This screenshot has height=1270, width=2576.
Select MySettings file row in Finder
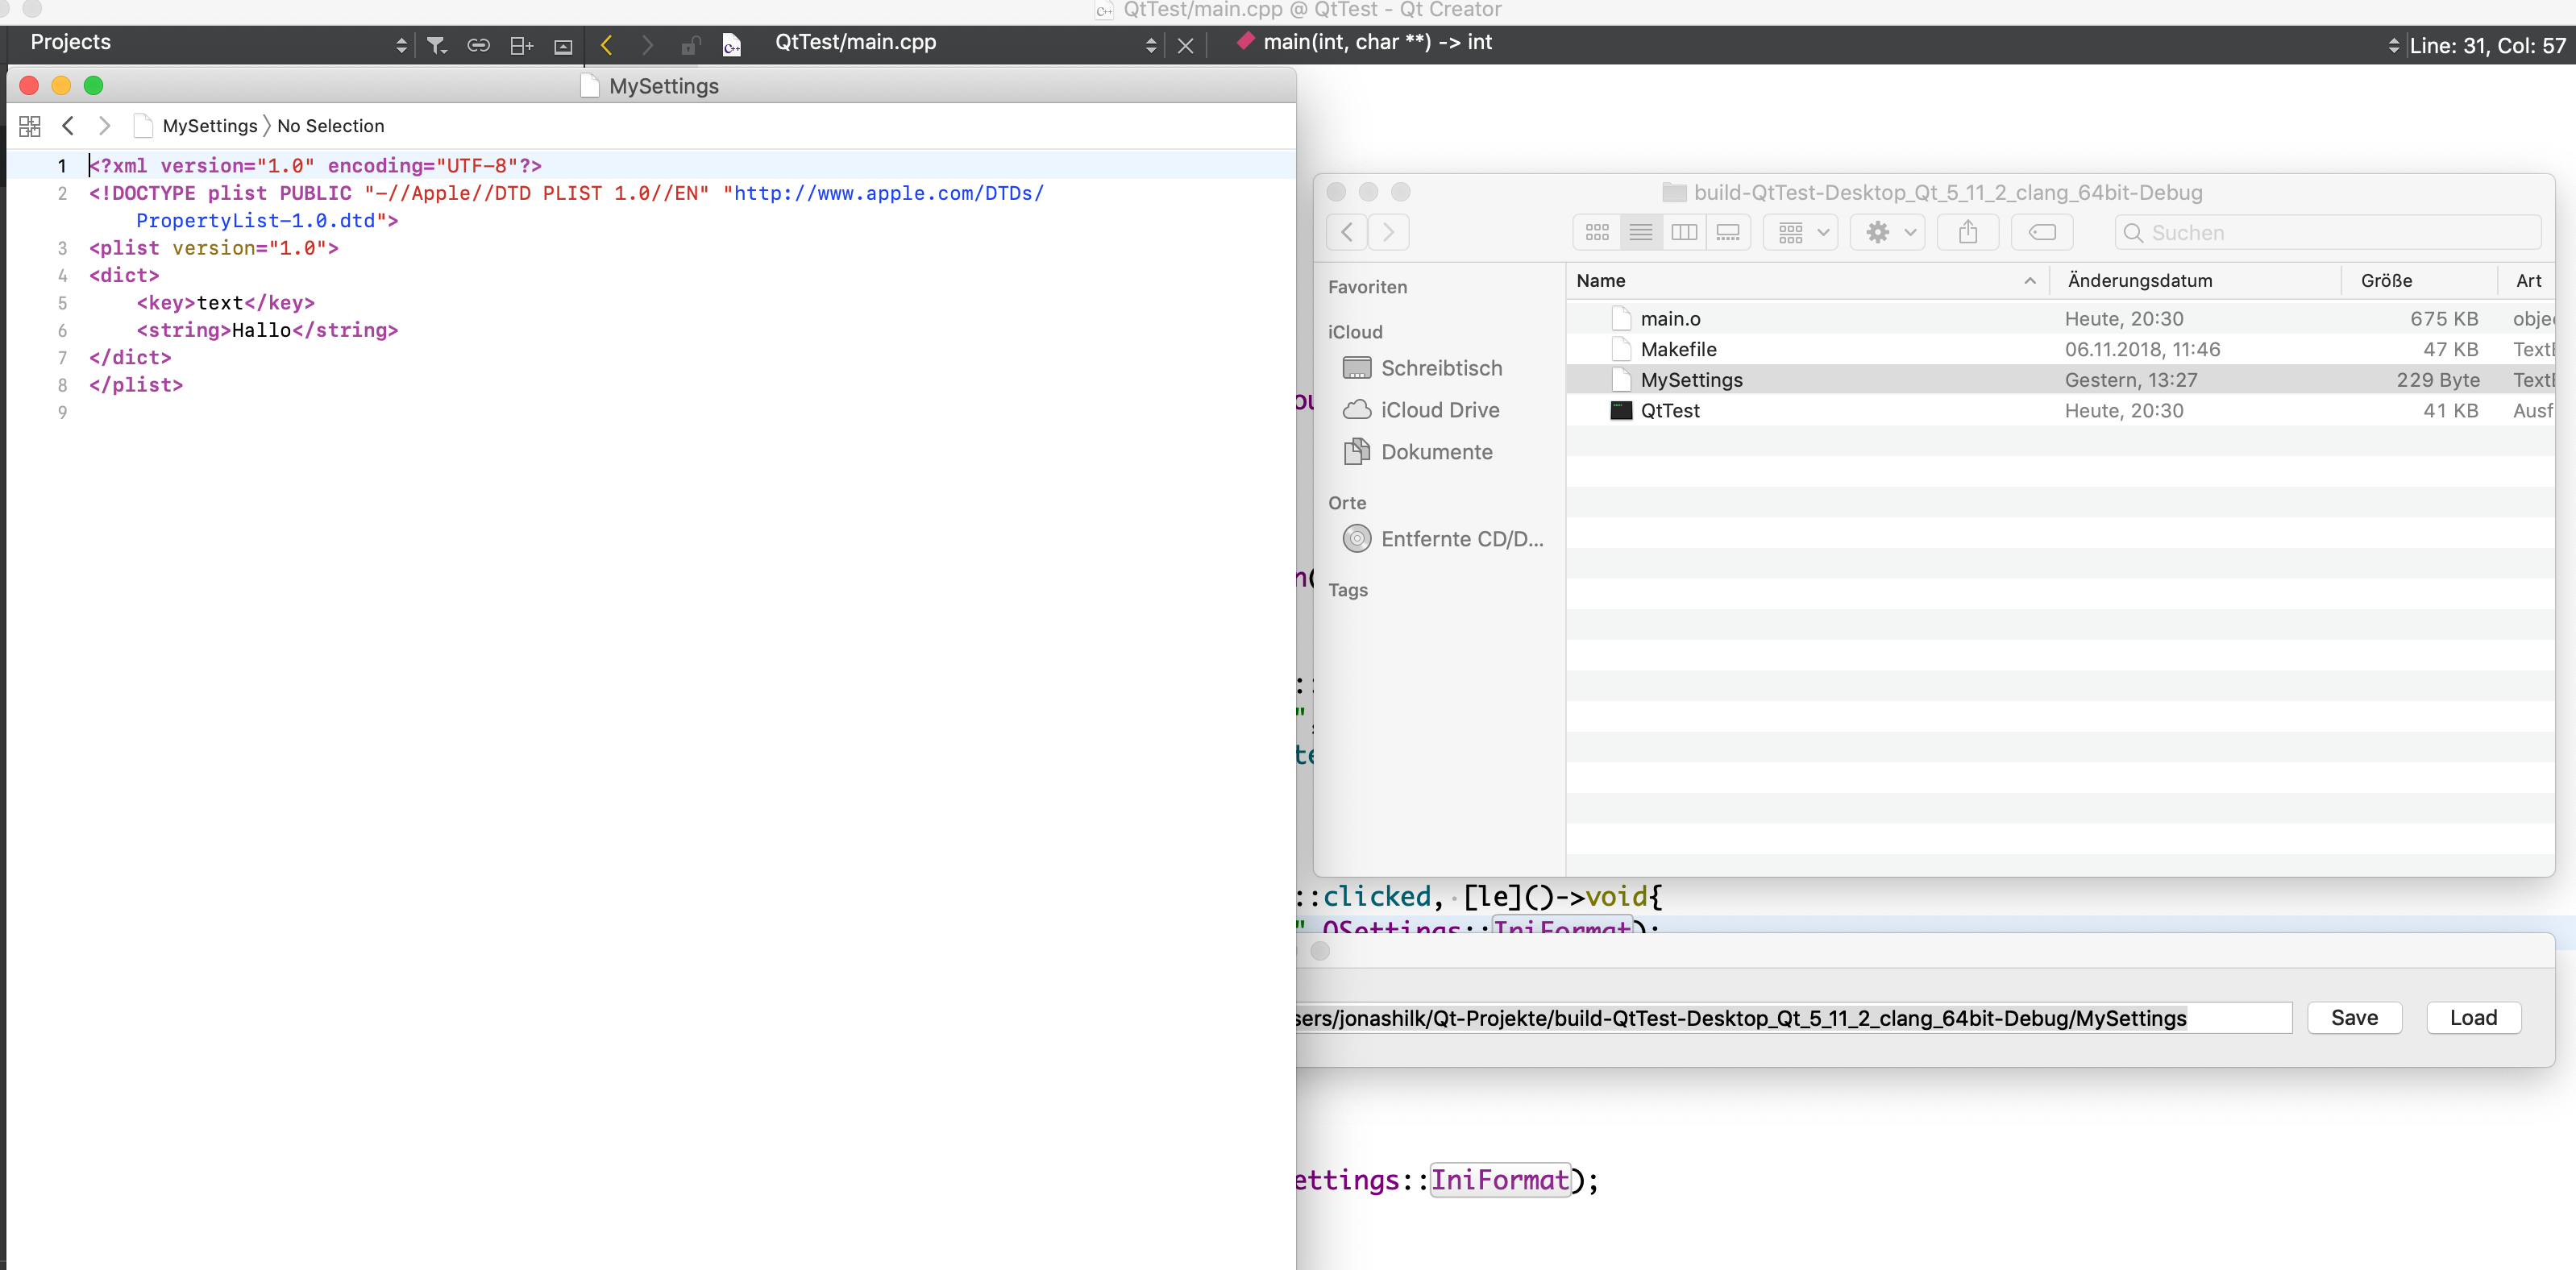(2061, 380)
